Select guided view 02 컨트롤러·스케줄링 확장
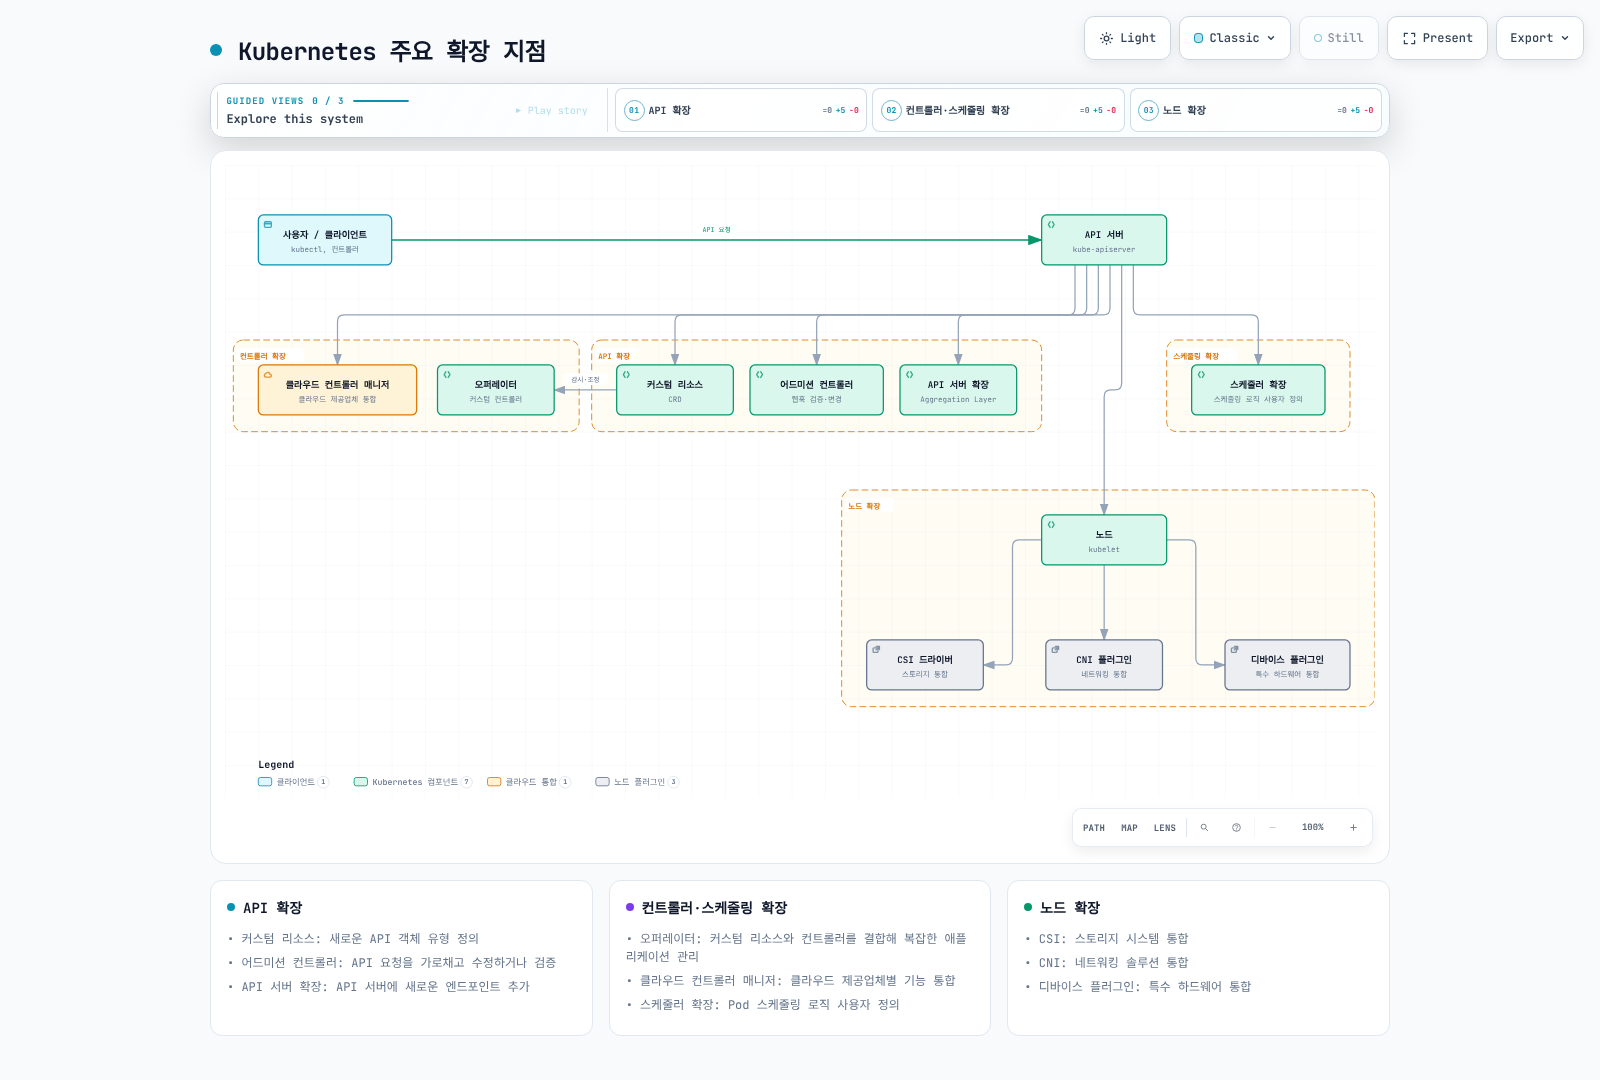 [998, 110]
